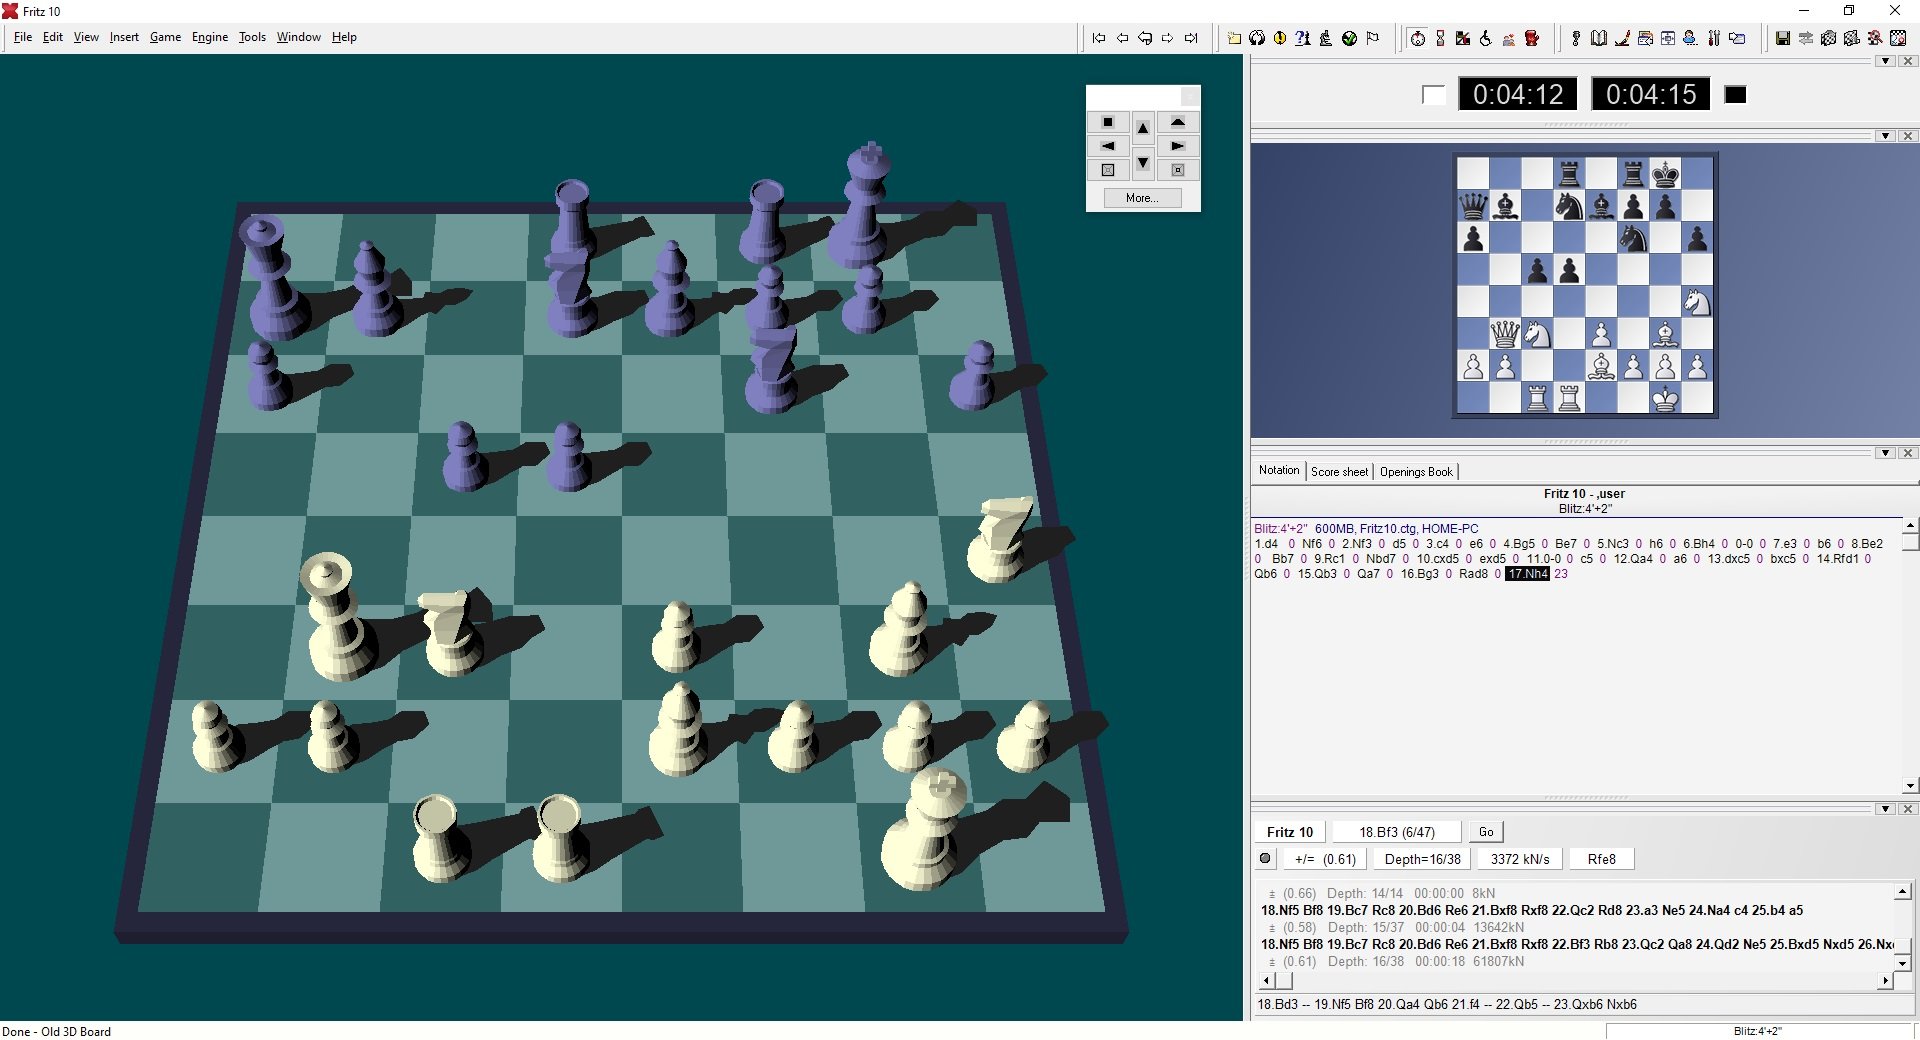Click engine output horizontal scroll right arrow

click(x=1885, y=981)
